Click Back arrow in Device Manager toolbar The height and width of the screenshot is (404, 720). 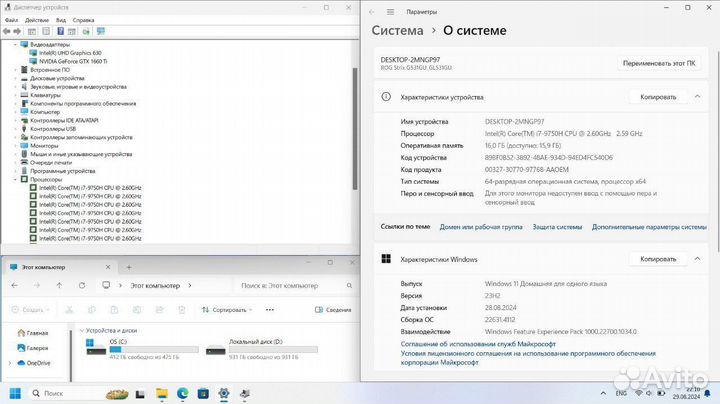coord(6,31)
